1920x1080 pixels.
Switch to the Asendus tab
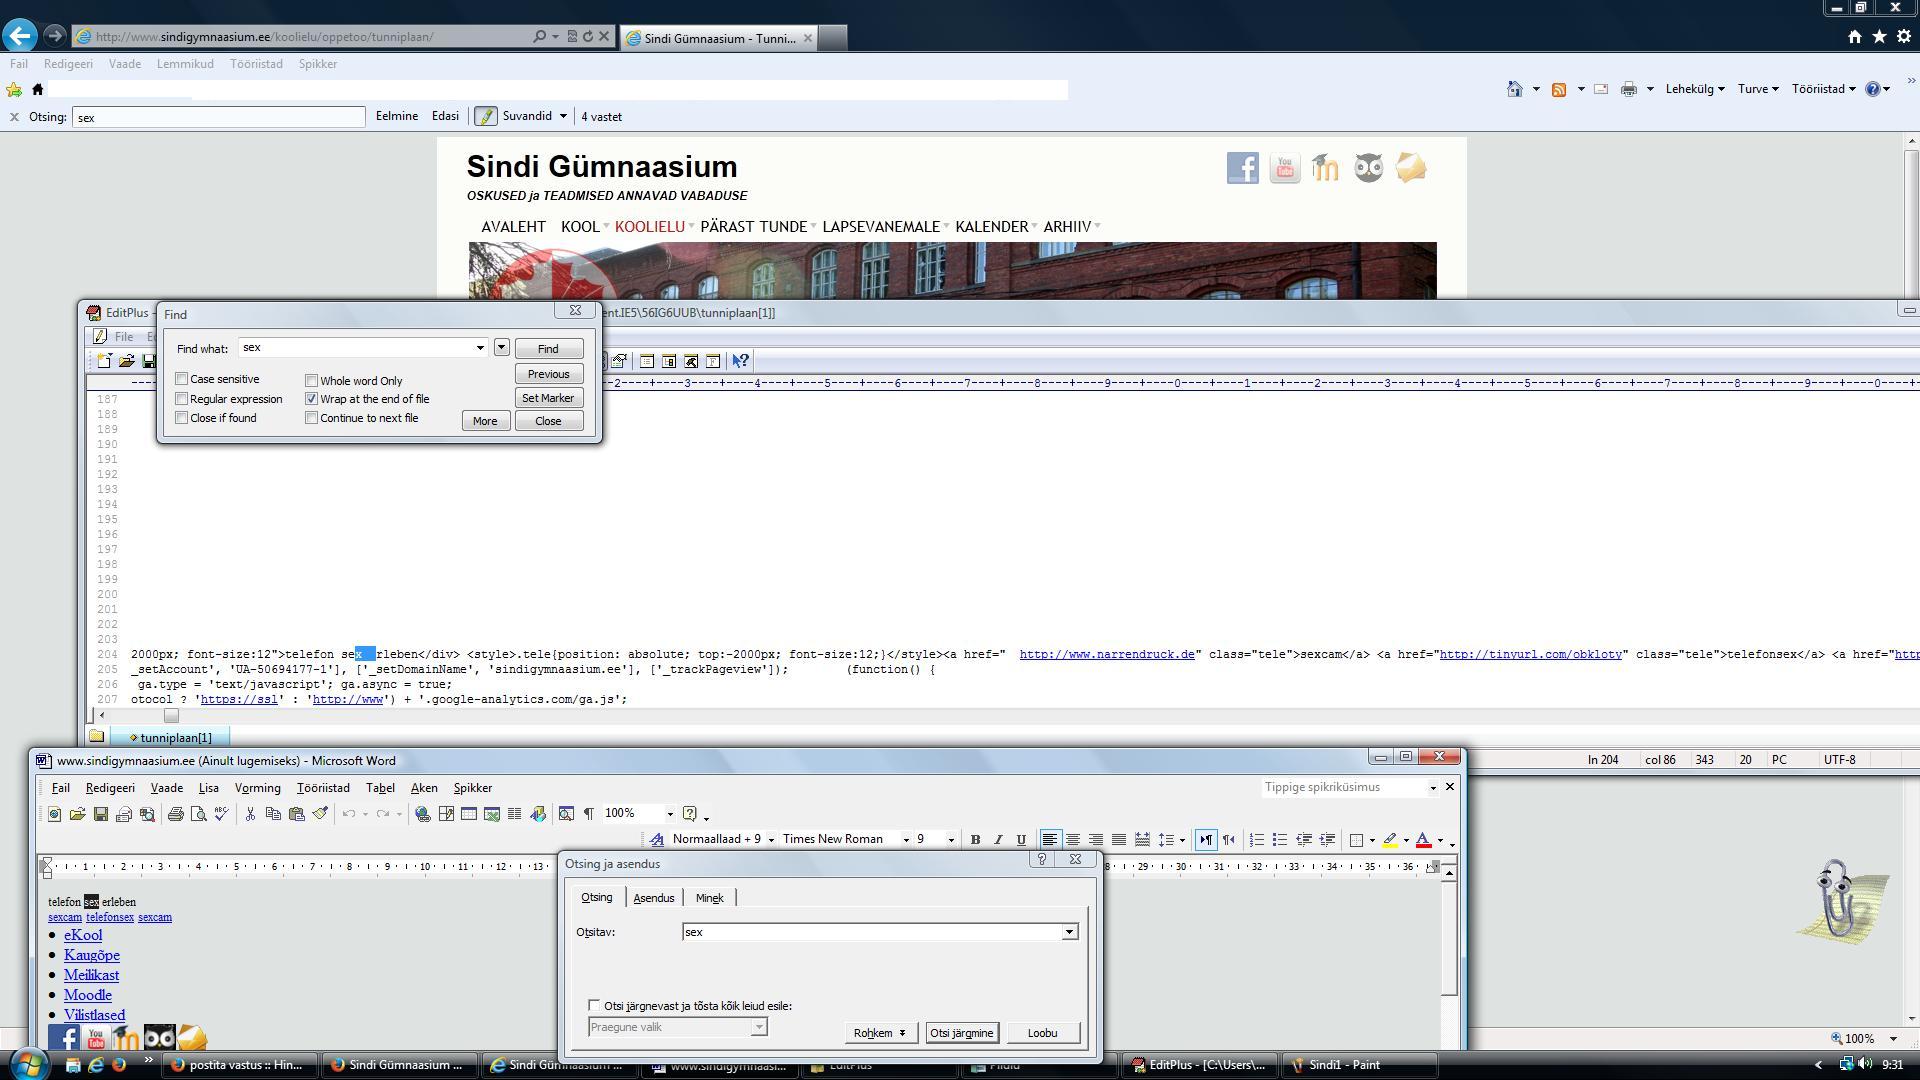[654, 898]
